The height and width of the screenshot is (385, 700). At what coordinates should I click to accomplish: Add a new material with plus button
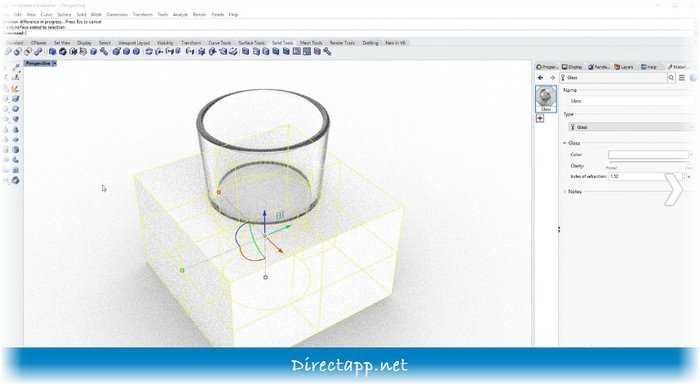[540, 118]
